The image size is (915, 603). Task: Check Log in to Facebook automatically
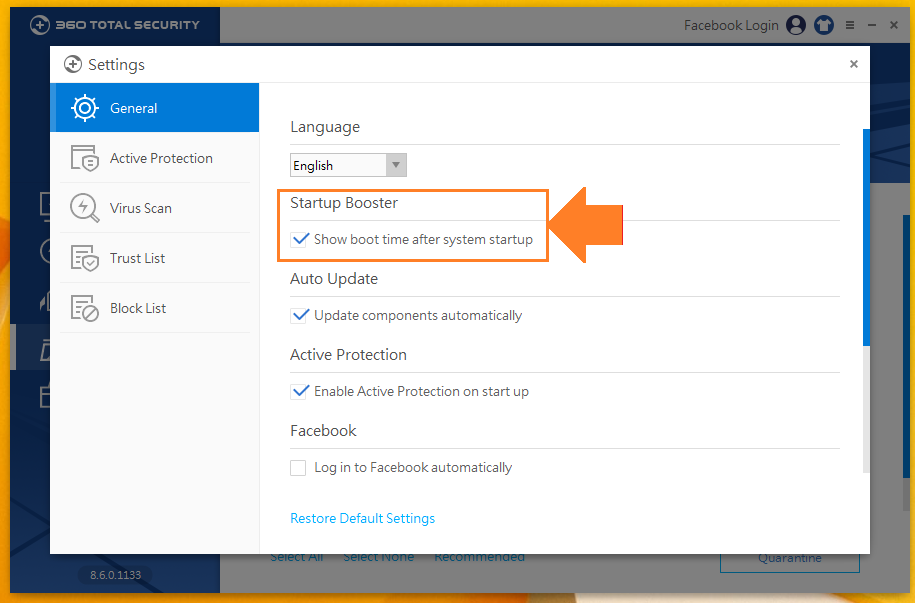(298, 468)
